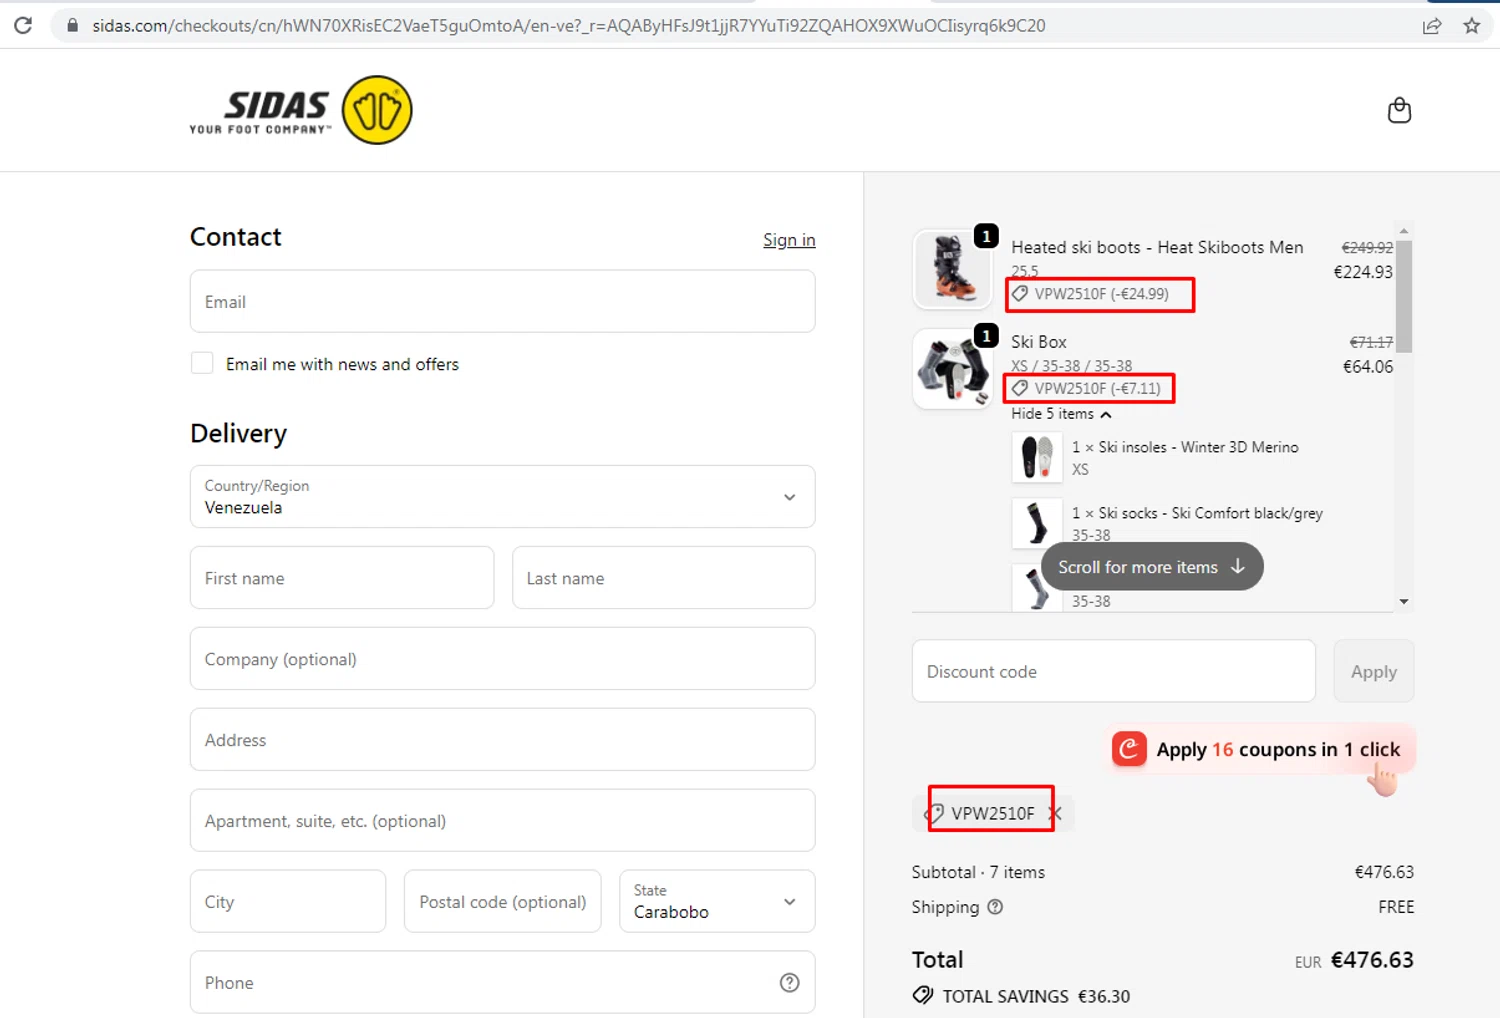The height and width of the screenshot is (1018, 1500).
Task: Click the 'TOTAL SAVINGS €36.30' text
Action: tap(1036, 996)
